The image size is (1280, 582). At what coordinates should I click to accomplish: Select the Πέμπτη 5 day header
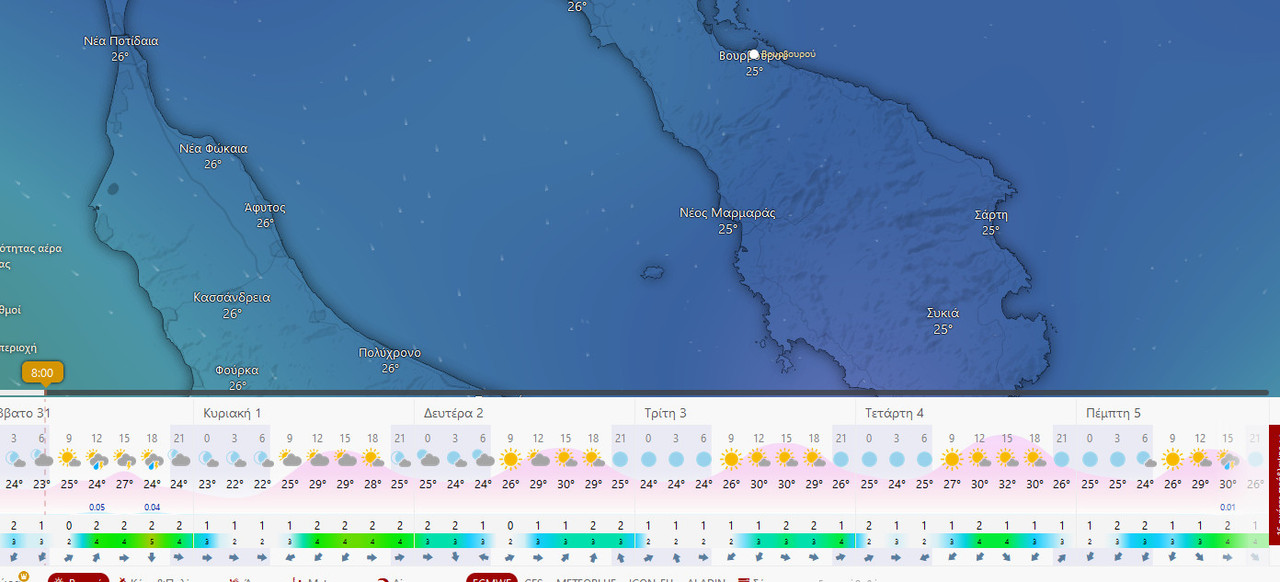[x=1113, y=413]
